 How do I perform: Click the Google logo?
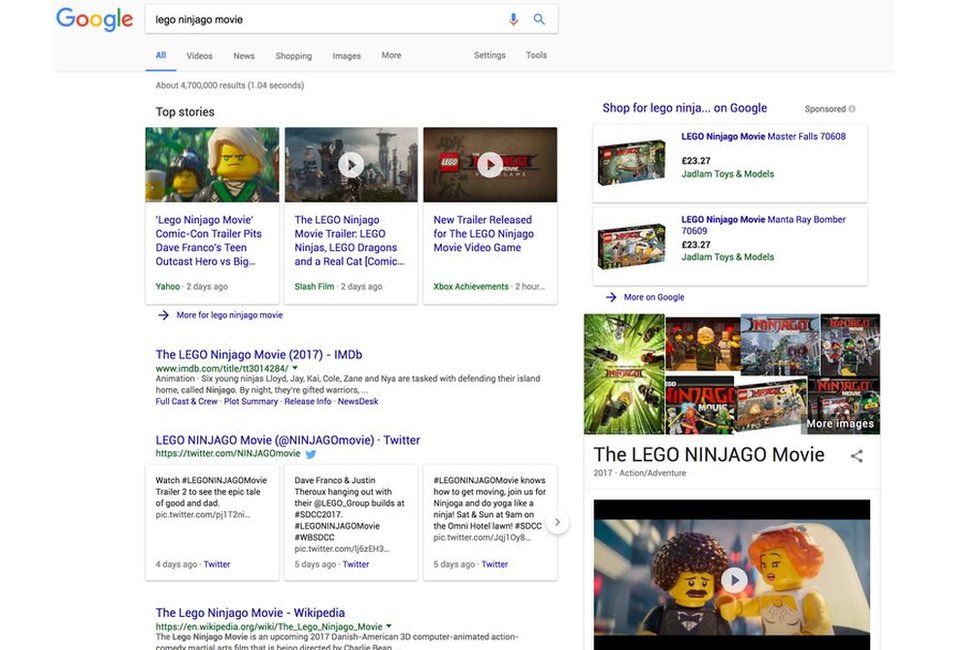point(95,19)
